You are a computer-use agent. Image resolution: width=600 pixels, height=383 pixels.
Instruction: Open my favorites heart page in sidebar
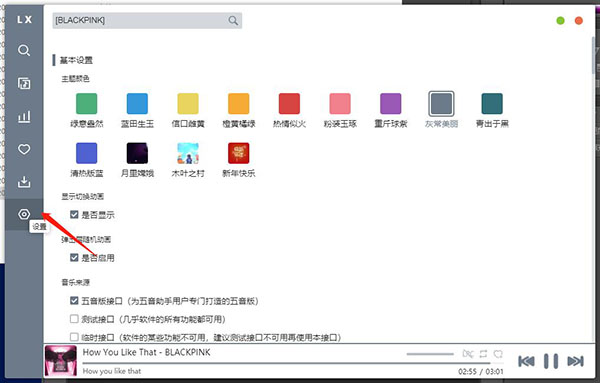pyautogui.click(x=24, y=149)
